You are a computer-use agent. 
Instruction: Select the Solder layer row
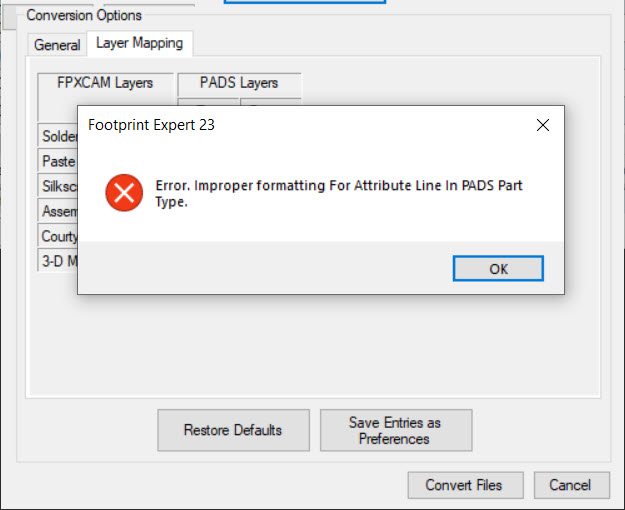[58, 136]
